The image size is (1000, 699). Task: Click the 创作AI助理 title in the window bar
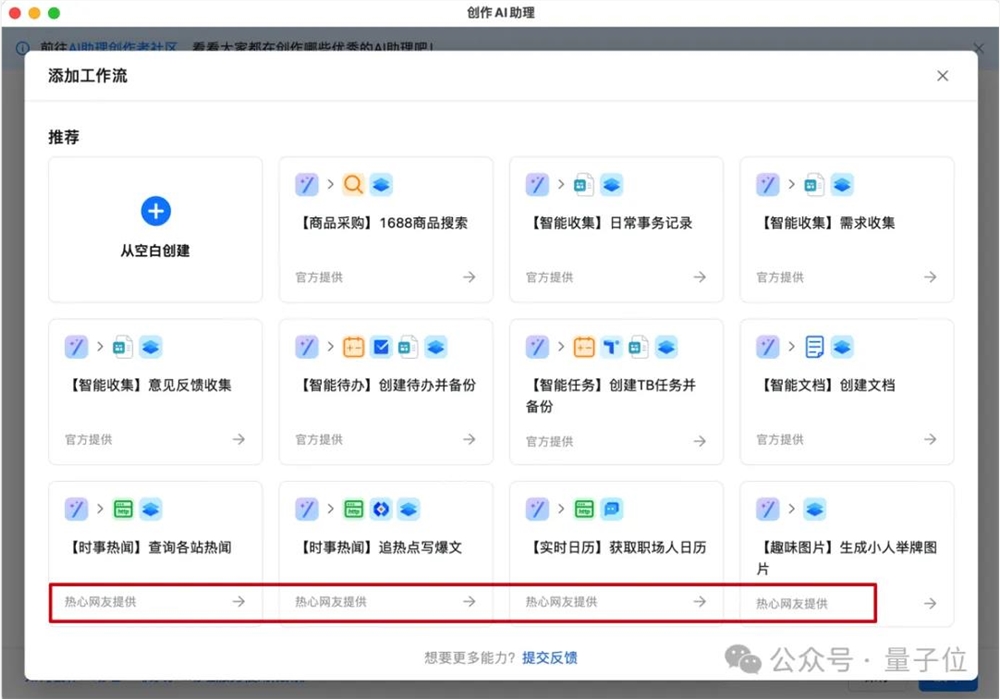pos(499,14)
